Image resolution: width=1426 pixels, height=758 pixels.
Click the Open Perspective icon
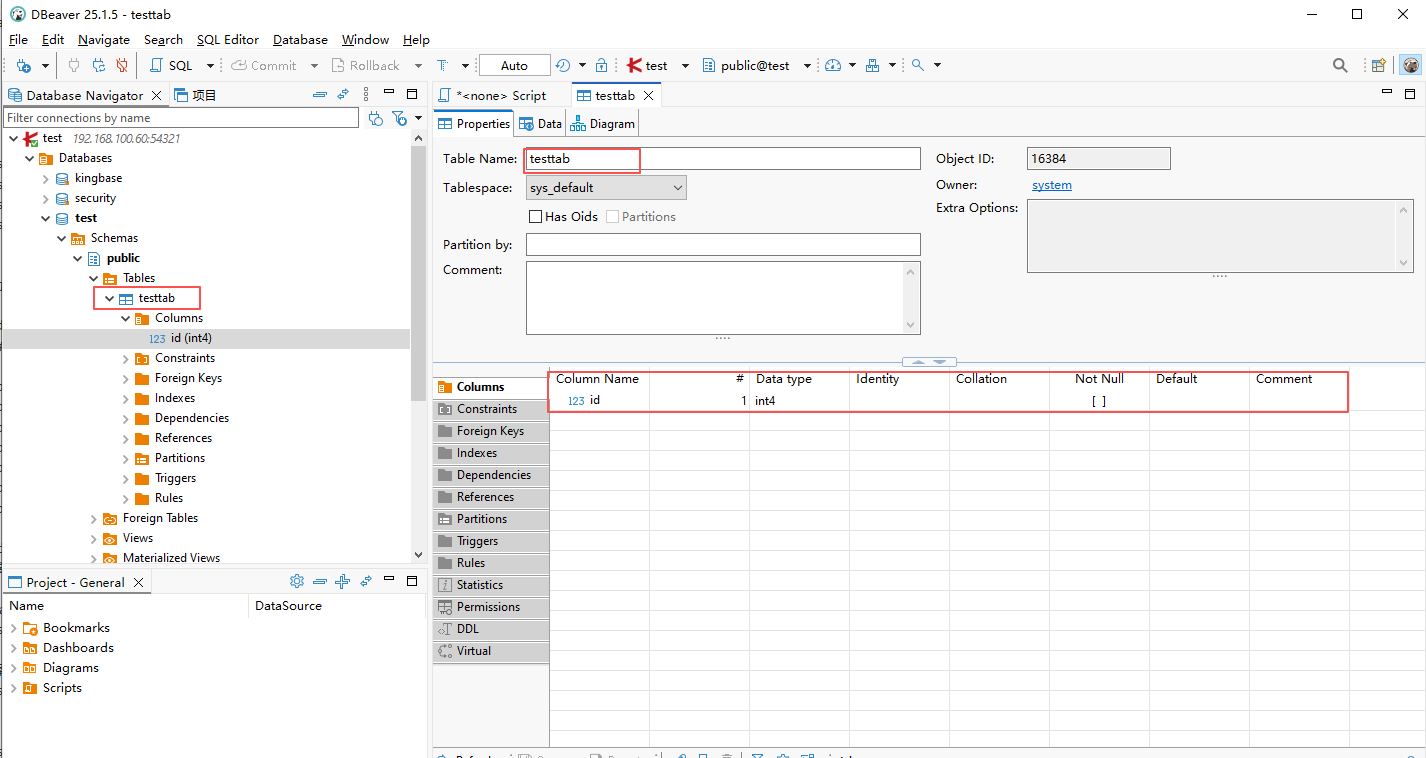(x=1379, y=66)
